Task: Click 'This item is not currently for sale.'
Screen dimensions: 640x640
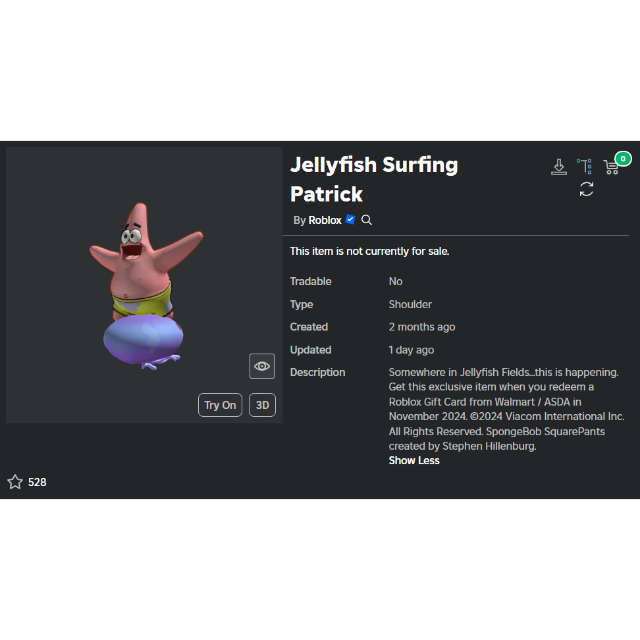Action: 369,251
